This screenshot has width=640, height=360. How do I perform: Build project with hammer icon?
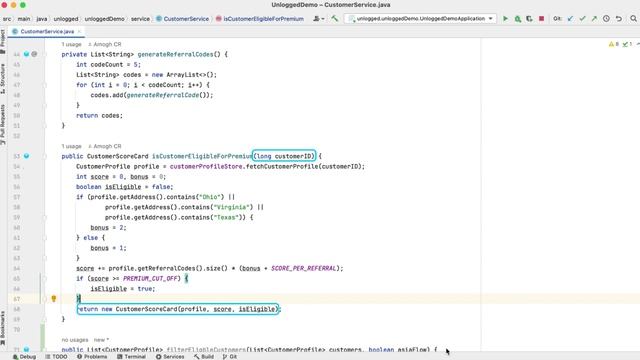point(335,19)
